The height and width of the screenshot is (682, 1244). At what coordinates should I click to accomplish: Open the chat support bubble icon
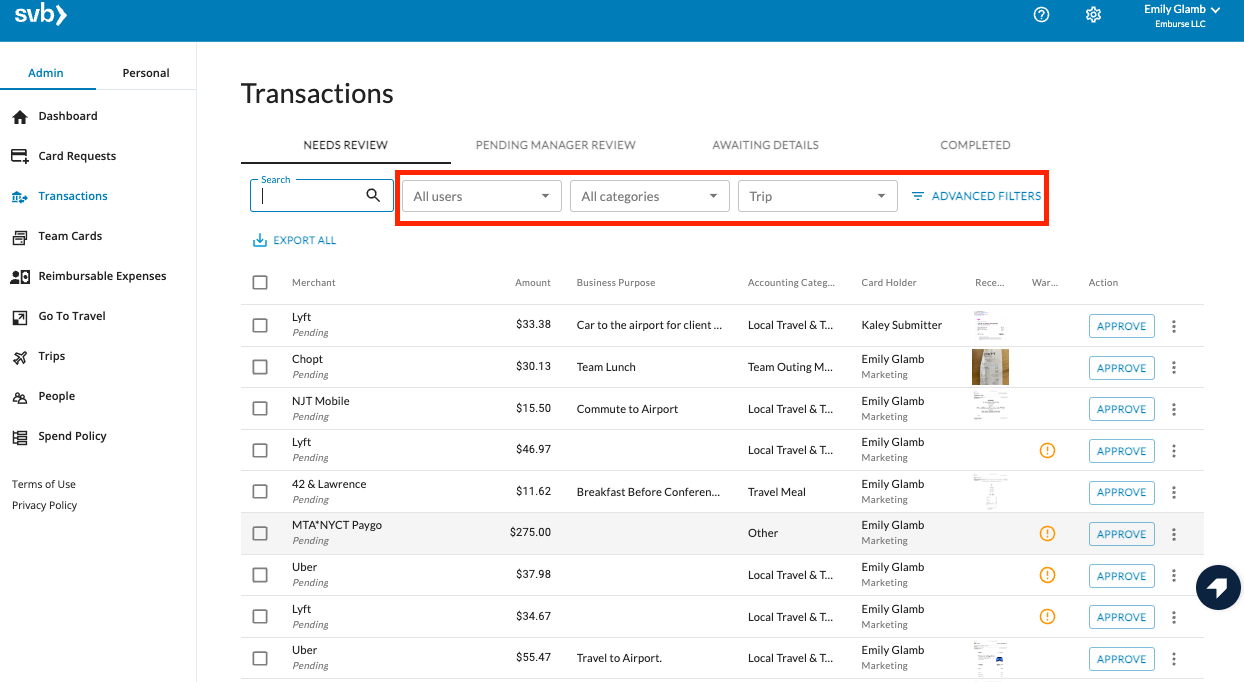tap(1218, 588)
